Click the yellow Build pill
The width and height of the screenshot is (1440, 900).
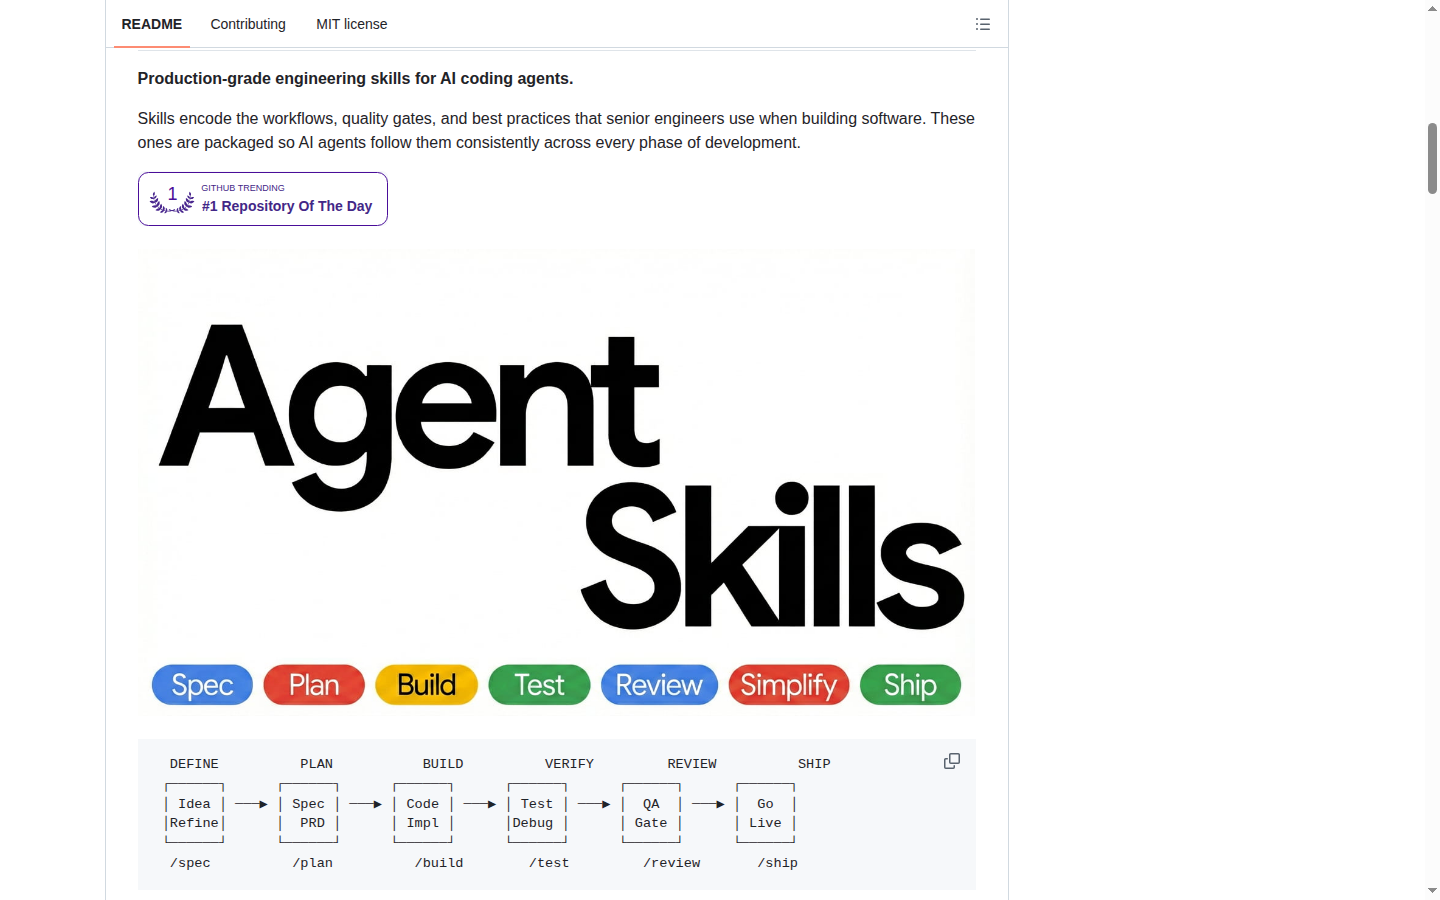tap(427, 685)
